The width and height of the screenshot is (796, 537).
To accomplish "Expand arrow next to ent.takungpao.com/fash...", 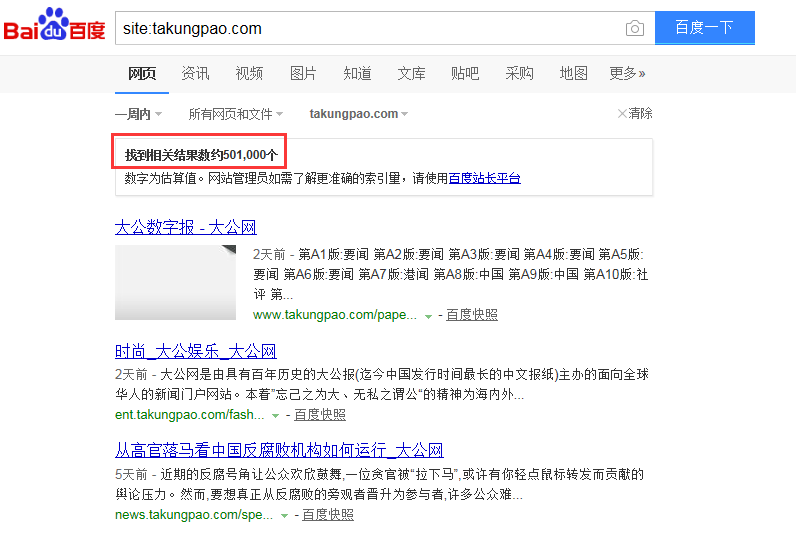I will coord(276,416).
